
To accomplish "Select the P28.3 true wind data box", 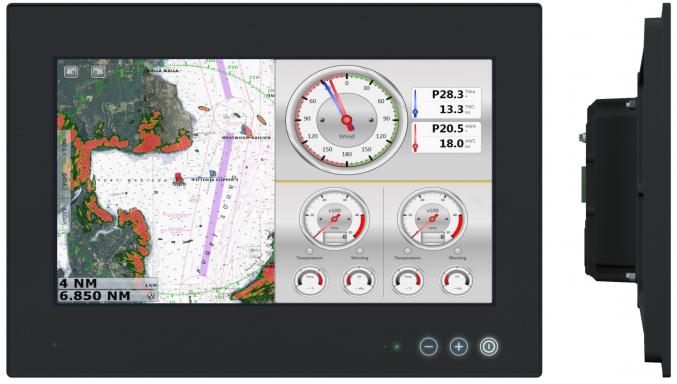I will click(x=446, y=102).
